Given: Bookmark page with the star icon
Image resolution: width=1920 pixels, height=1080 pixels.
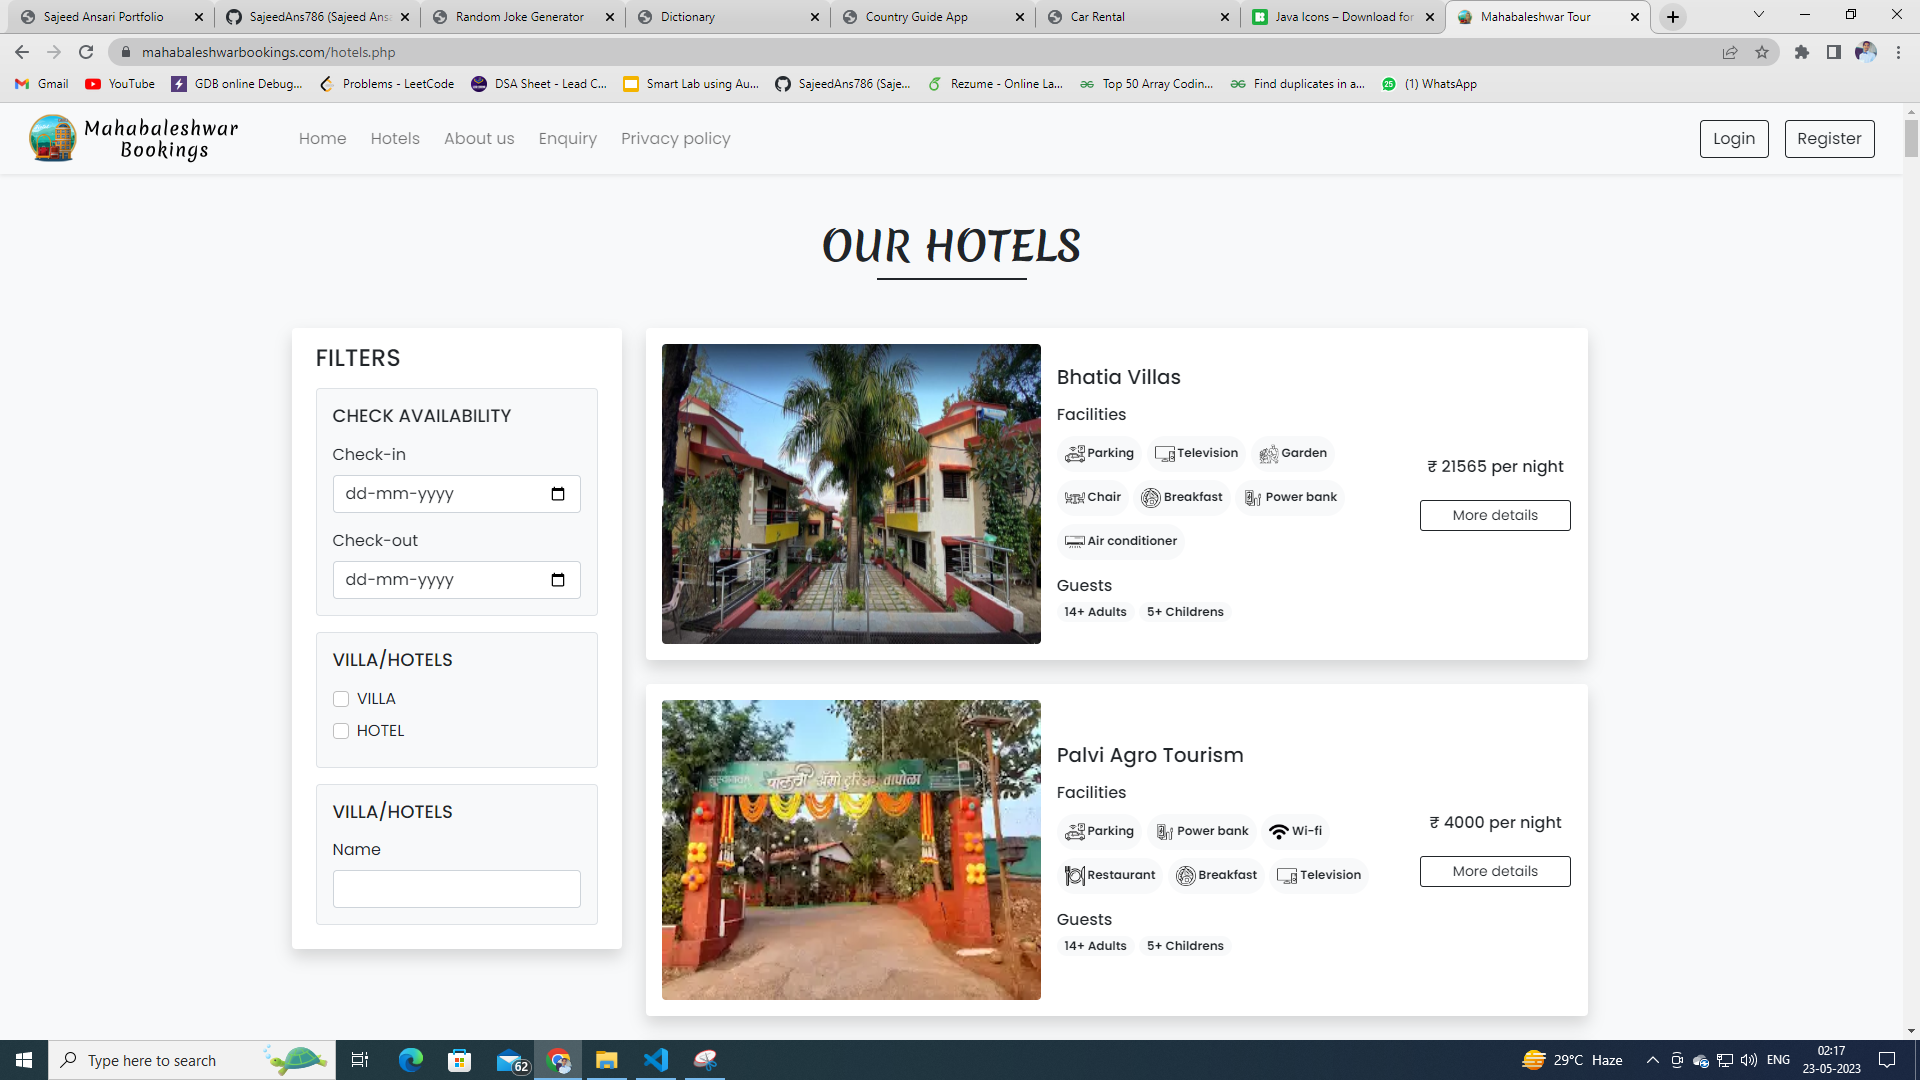Looking at the screenshot, I should [x=1762, y=52].
